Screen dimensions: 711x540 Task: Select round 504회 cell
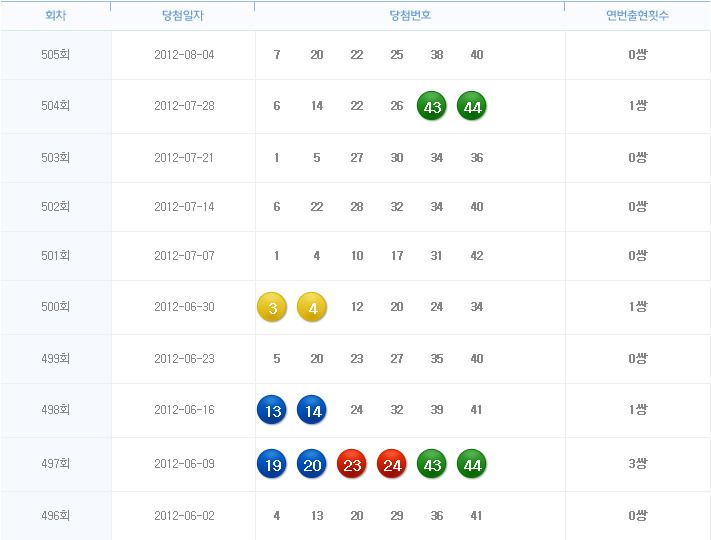(55, 106)
